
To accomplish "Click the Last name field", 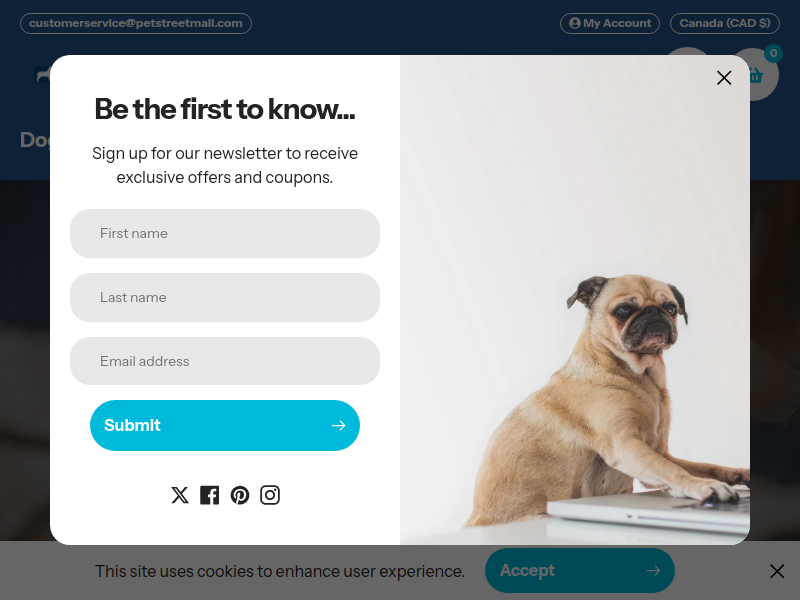I will (225, 297).
